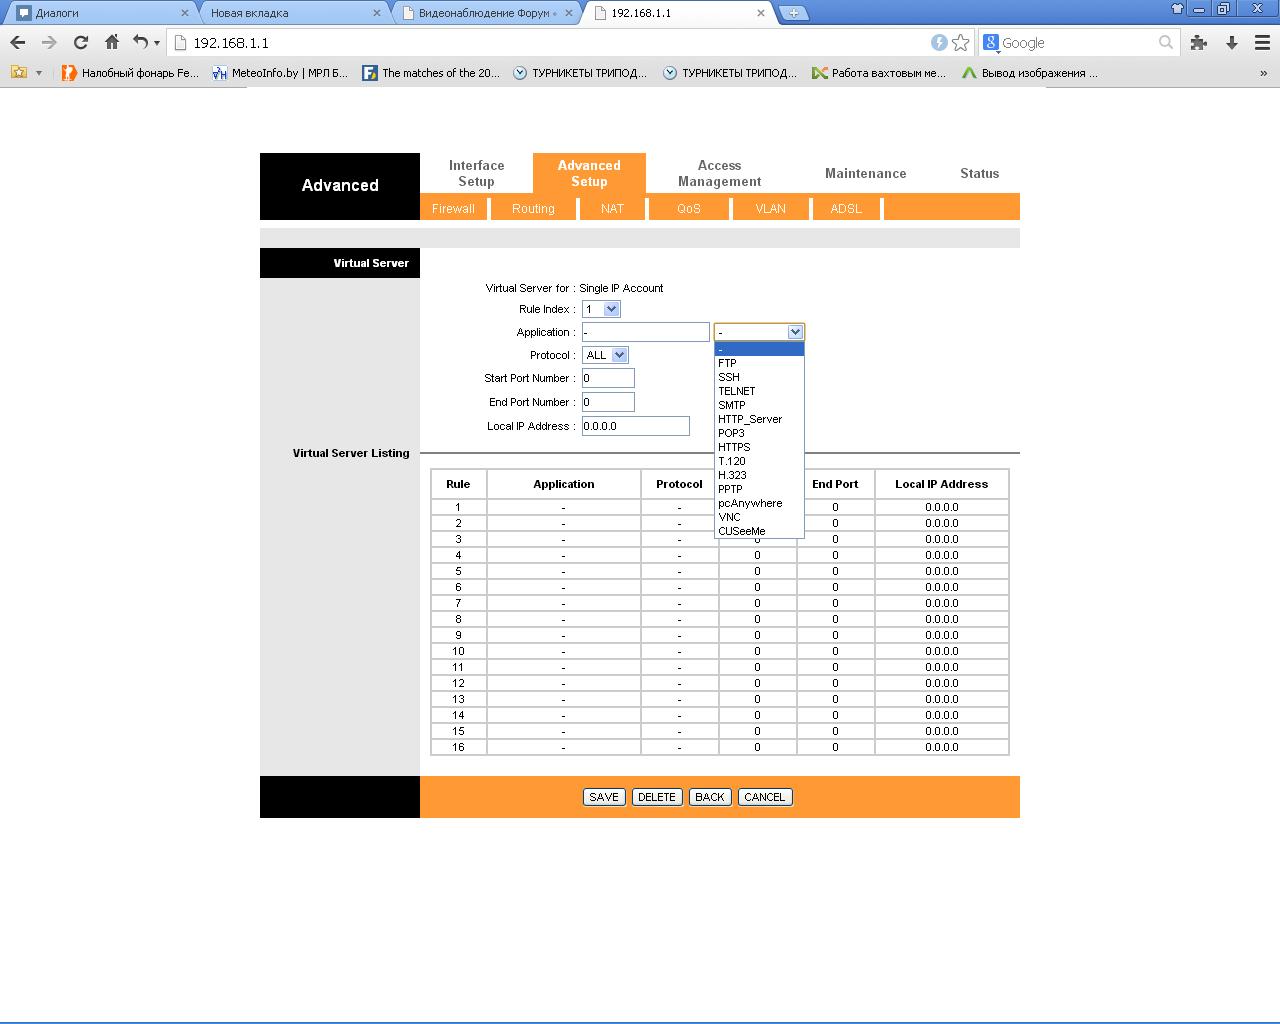The width and height of the screenshot is (1280, 1024).
Task: Open Chrome menu hamburger icon
Action: point(1262,43)
